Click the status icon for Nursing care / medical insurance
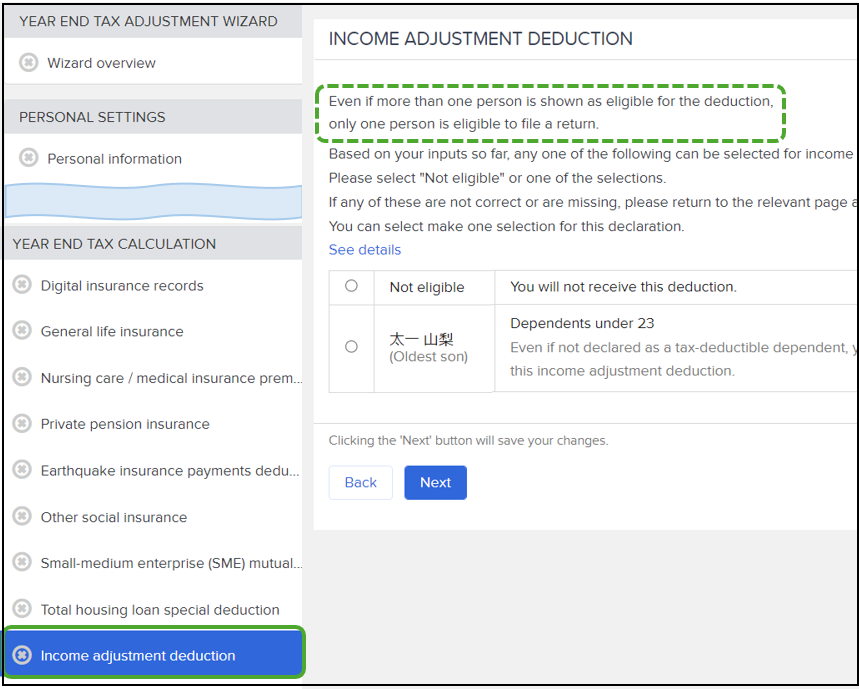 22,377
